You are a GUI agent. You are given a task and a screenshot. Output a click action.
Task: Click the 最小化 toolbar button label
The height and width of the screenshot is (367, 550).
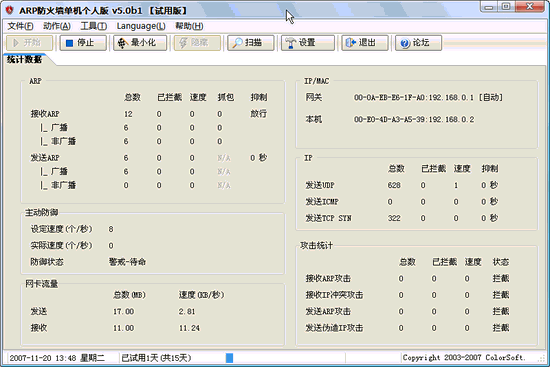tap(143, 43)
